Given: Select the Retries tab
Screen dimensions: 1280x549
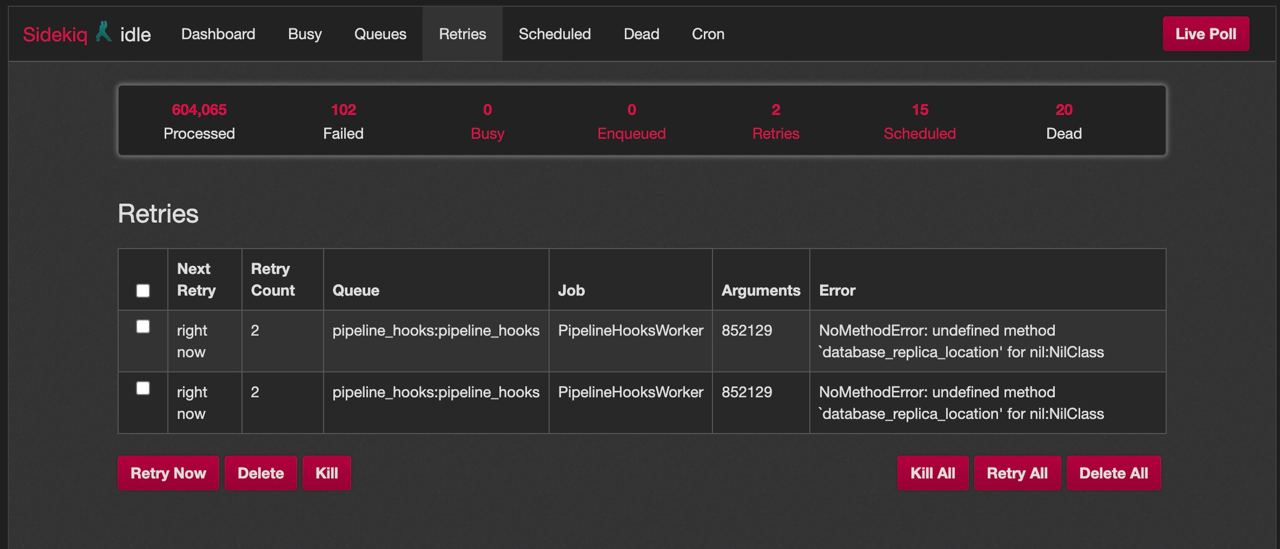Looking at the screenshot, I should 462,34.
